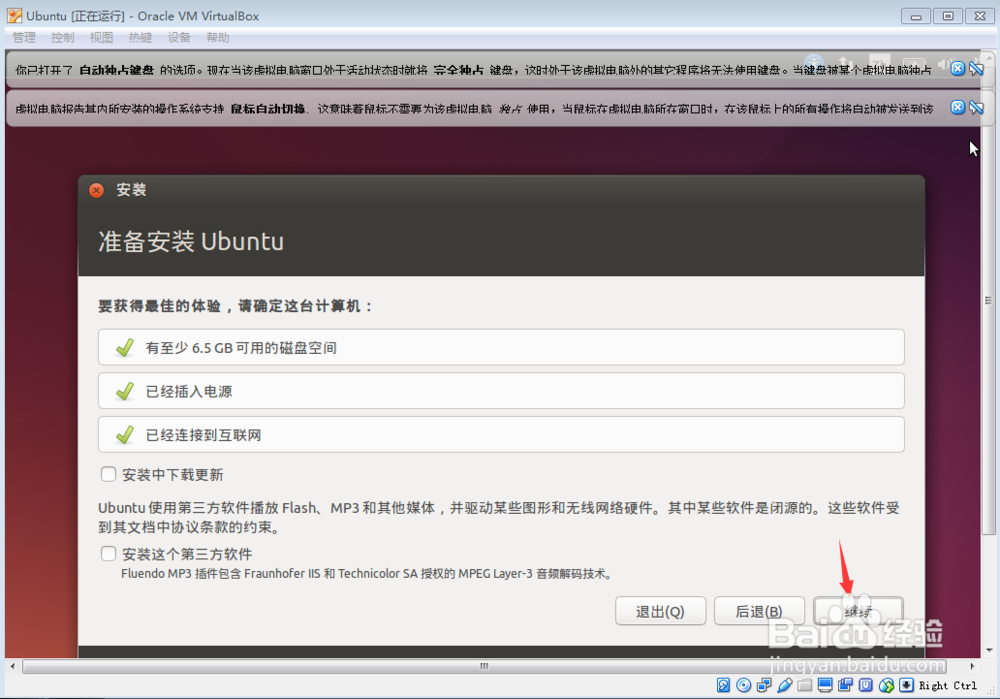Open the 视图 menu
The width and height of the screenshot is (1000, 699).
pos(101,37)
